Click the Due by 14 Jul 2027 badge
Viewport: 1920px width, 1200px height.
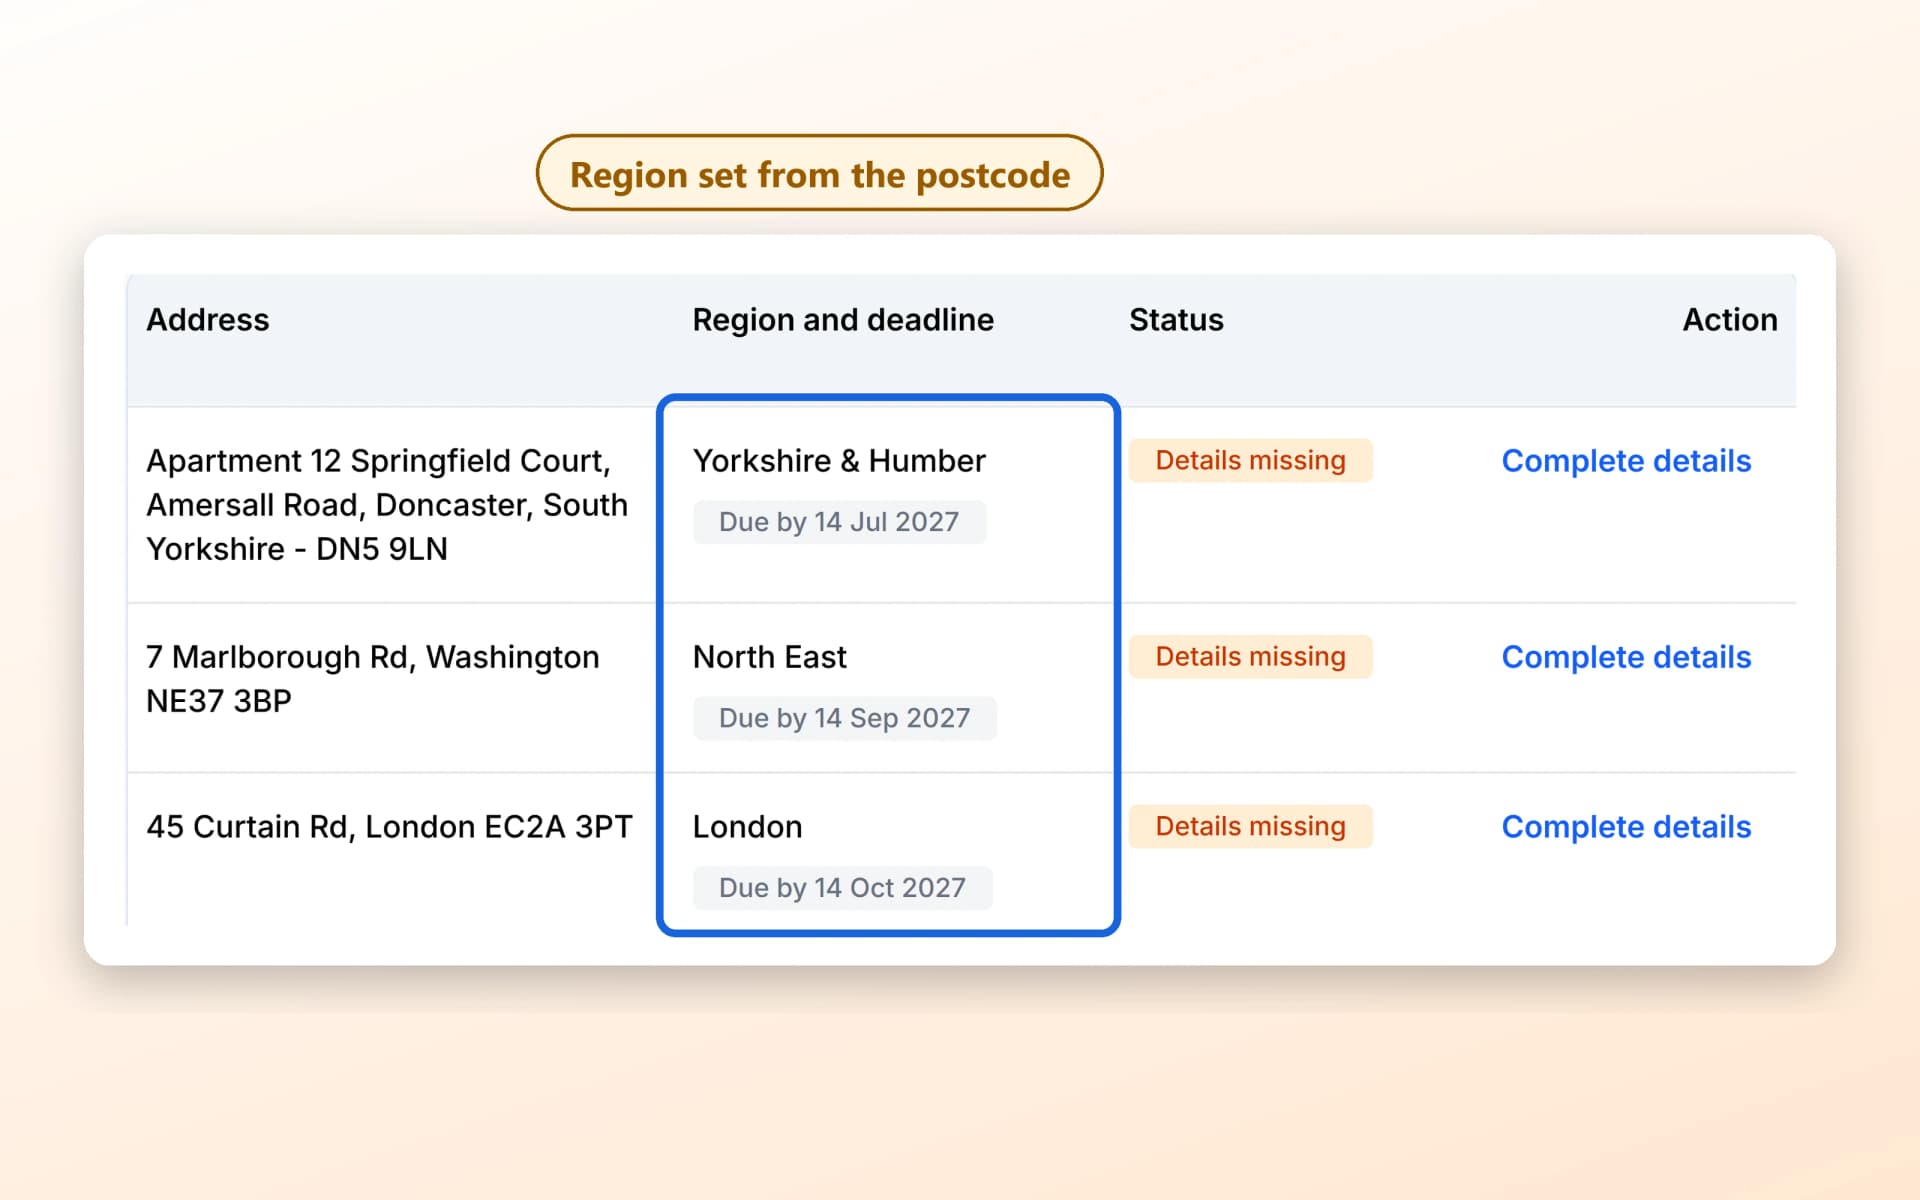pyautogui.click(x=839, y=522)
